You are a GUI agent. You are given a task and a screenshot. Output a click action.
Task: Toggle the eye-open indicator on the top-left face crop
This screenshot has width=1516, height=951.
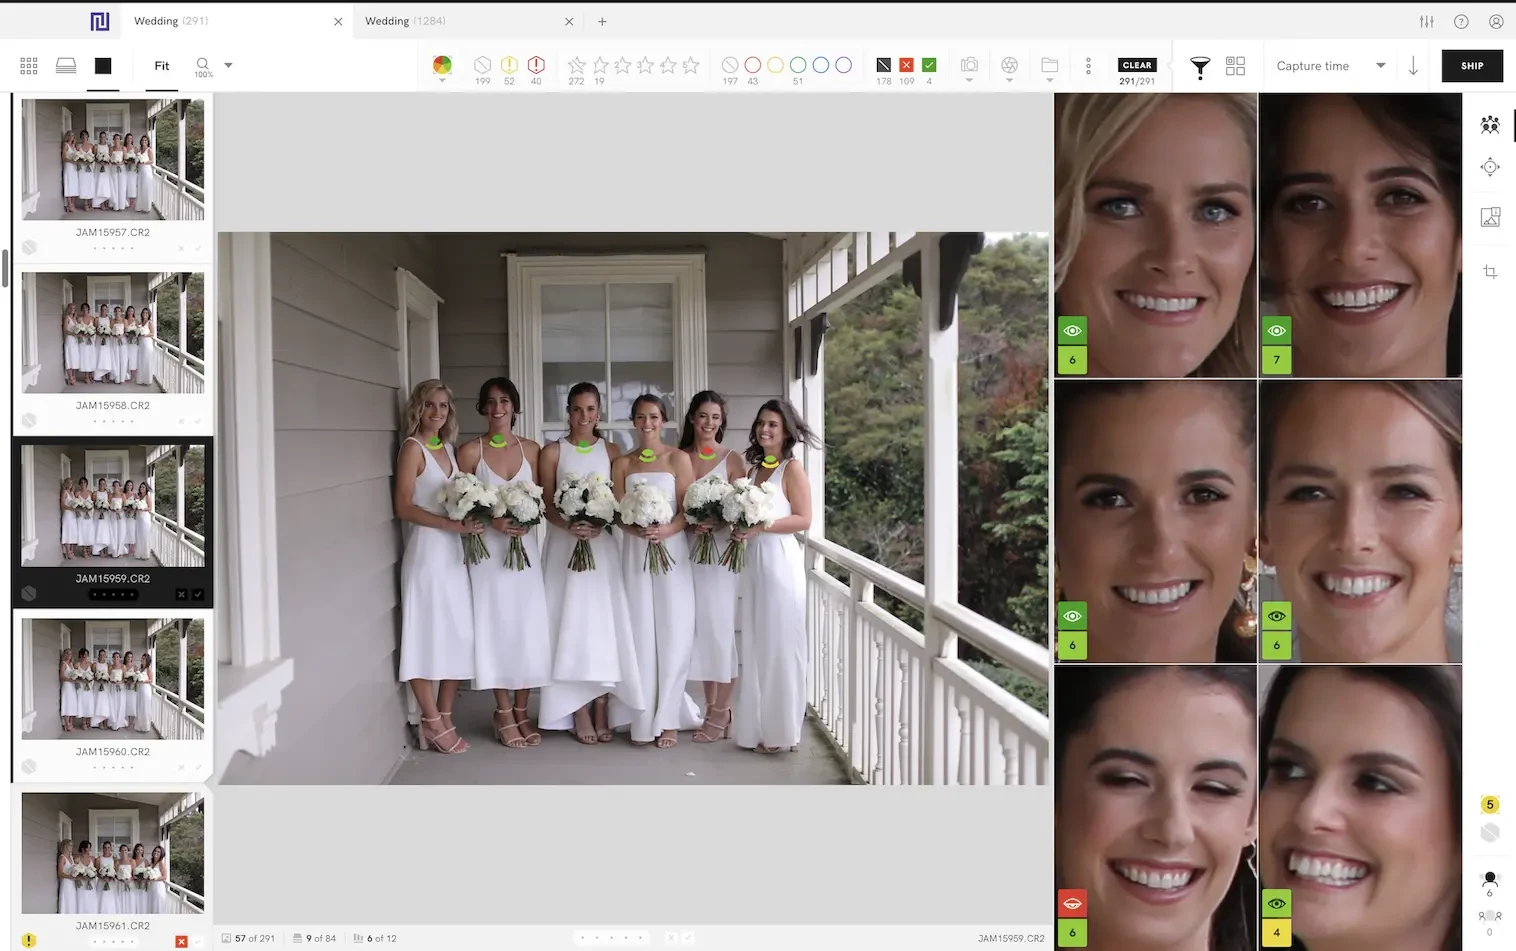[x=1072, y=331]
